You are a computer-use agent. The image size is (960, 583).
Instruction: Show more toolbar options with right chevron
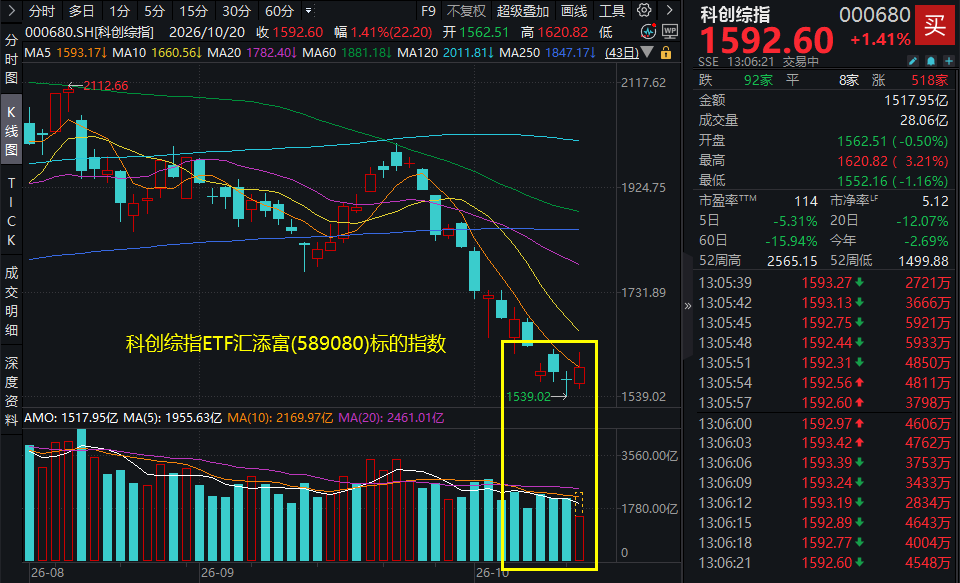[669, 10]
